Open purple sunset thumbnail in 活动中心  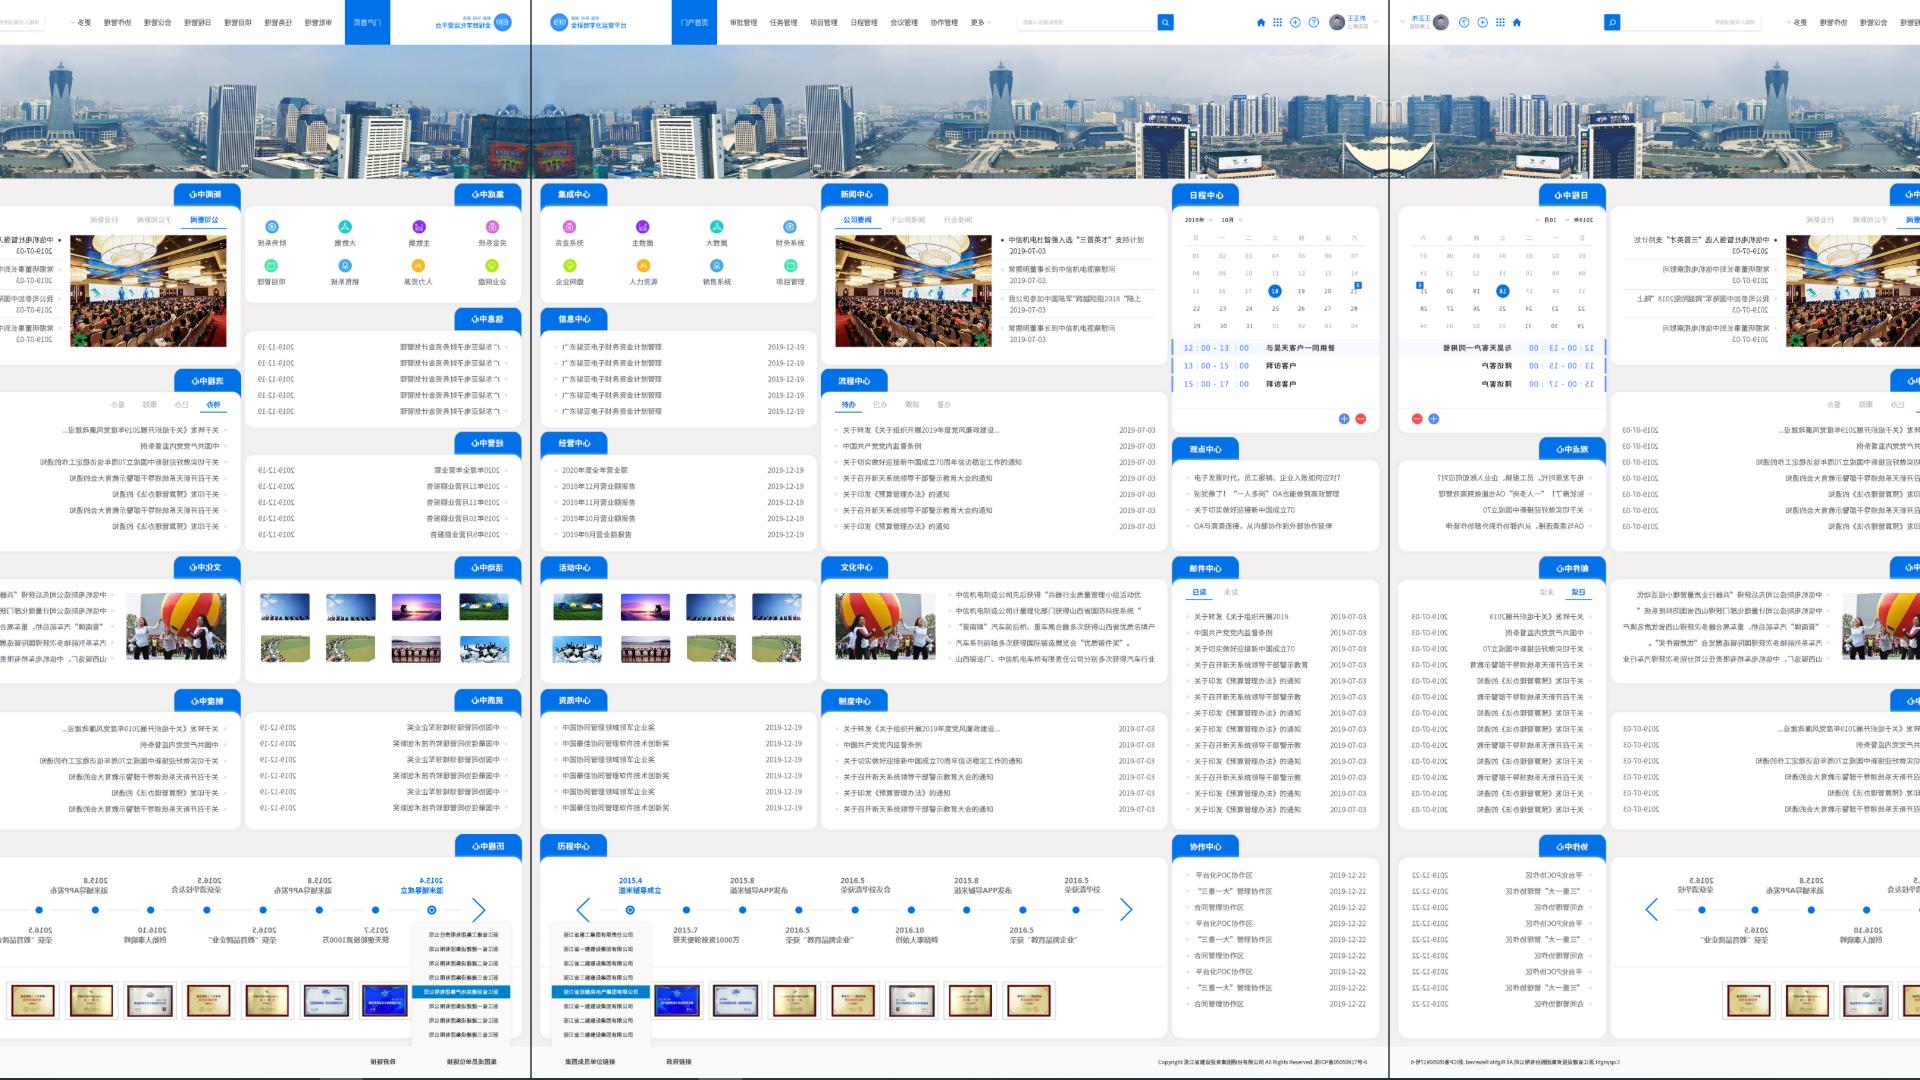pos(645,607)
